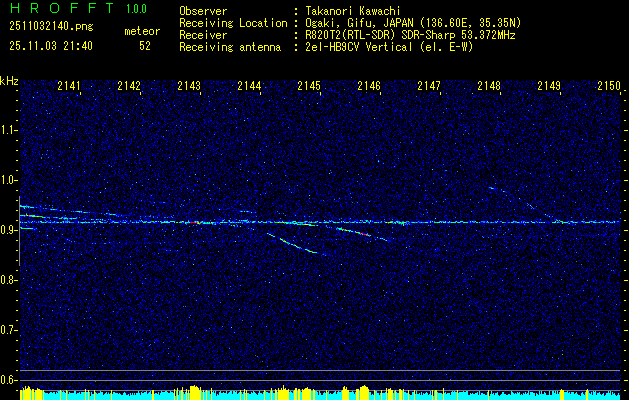Click frequency axis label 0.7
The width and height of the screenshot is (629, 400).
(8, 330)
